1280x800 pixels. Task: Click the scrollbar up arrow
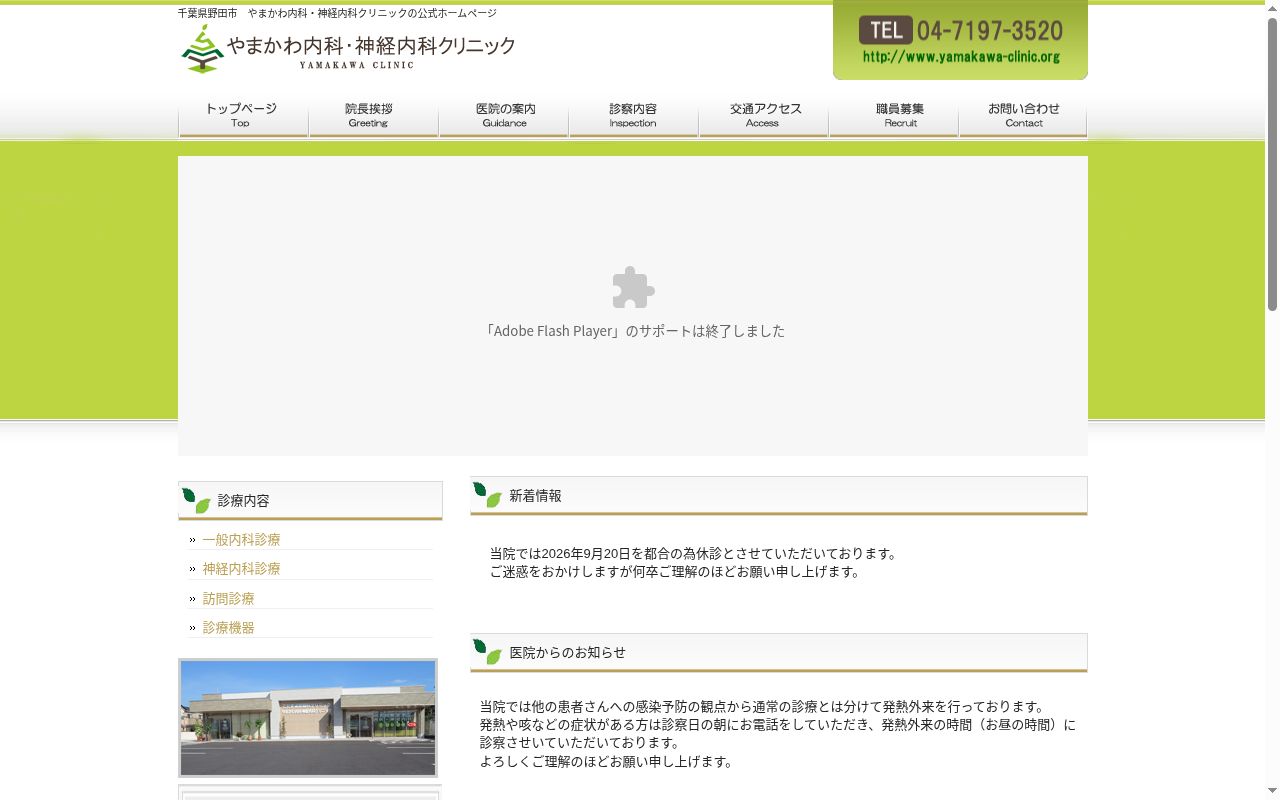point(1272,8)
